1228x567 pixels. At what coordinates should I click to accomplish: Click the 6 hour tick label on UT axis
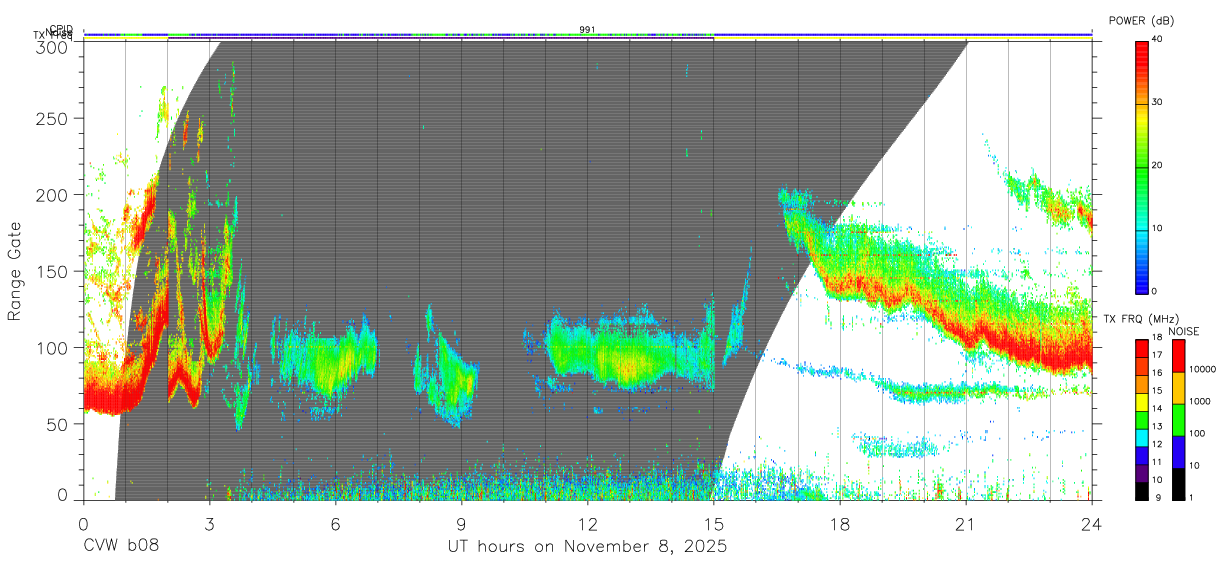(336, 523)
